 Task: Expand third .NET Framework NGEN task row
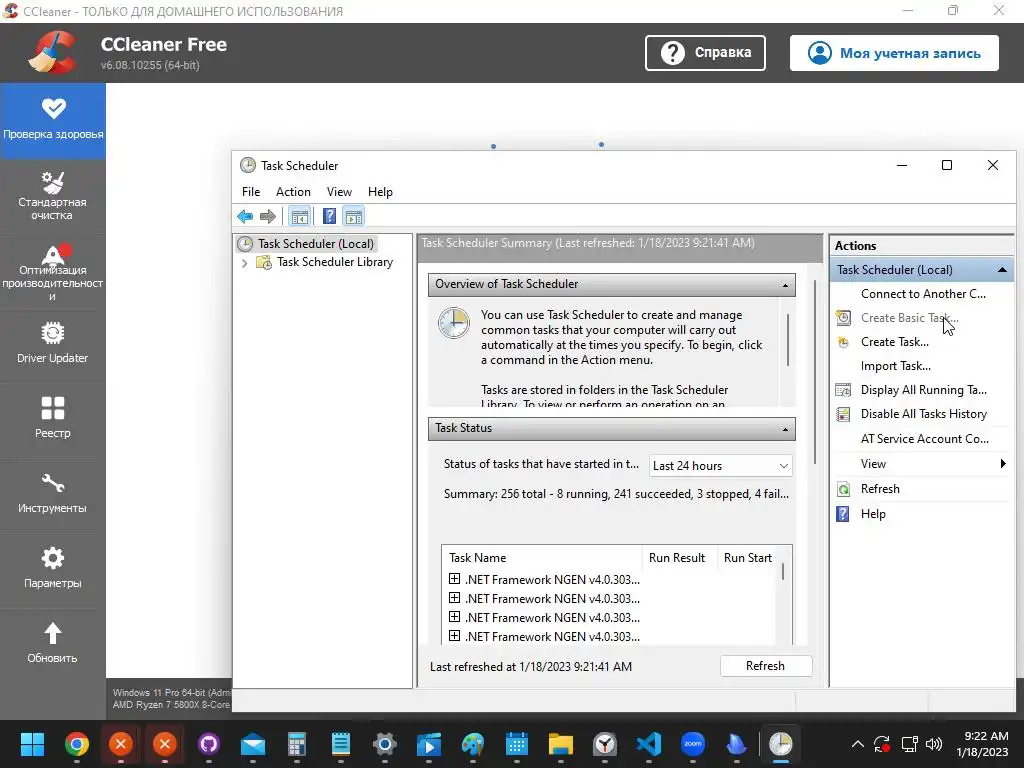[455, 616]
